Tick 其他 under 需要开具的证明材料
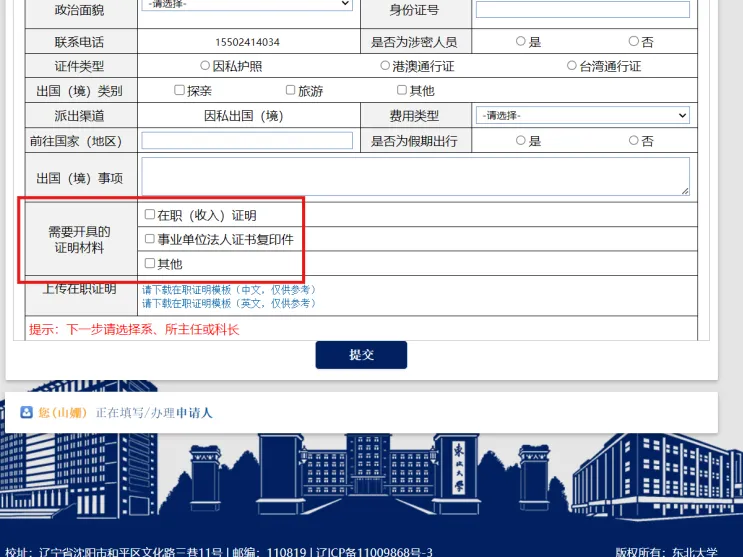This screenshot has width=743, height=557. click(150, 264)
